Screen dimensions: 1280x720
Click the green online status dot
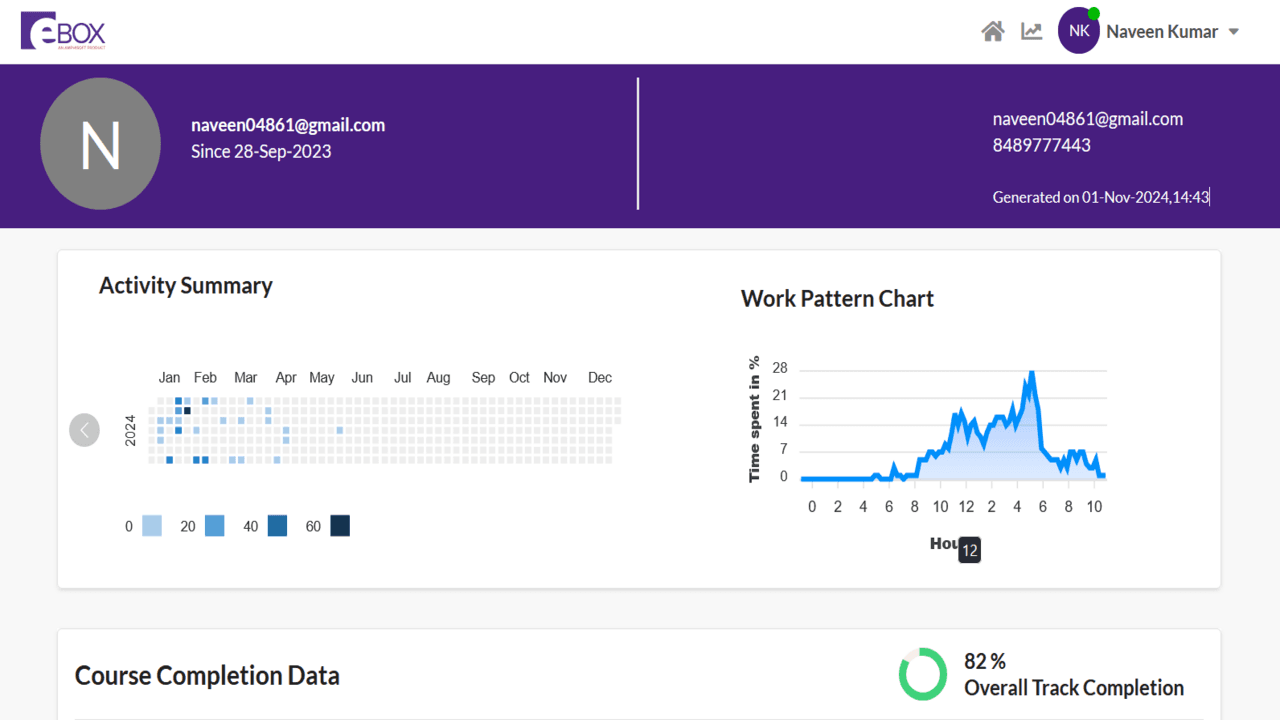1094,13
